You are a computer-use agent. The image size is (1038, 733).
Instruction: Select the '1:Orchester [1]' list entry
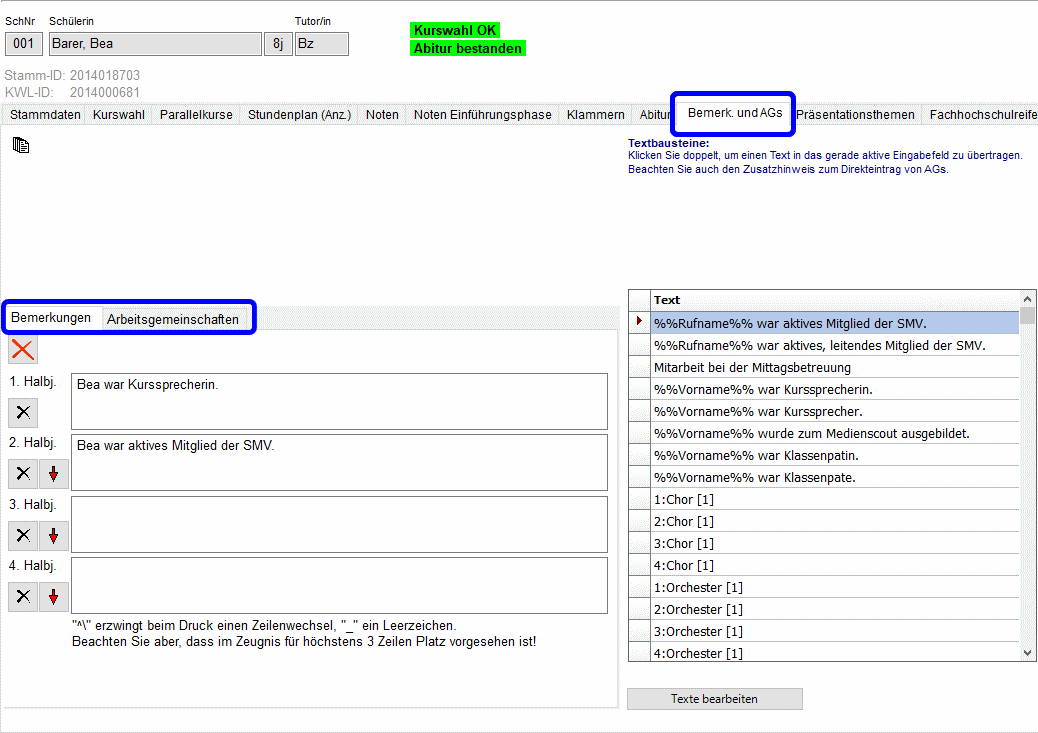[834, 587]
